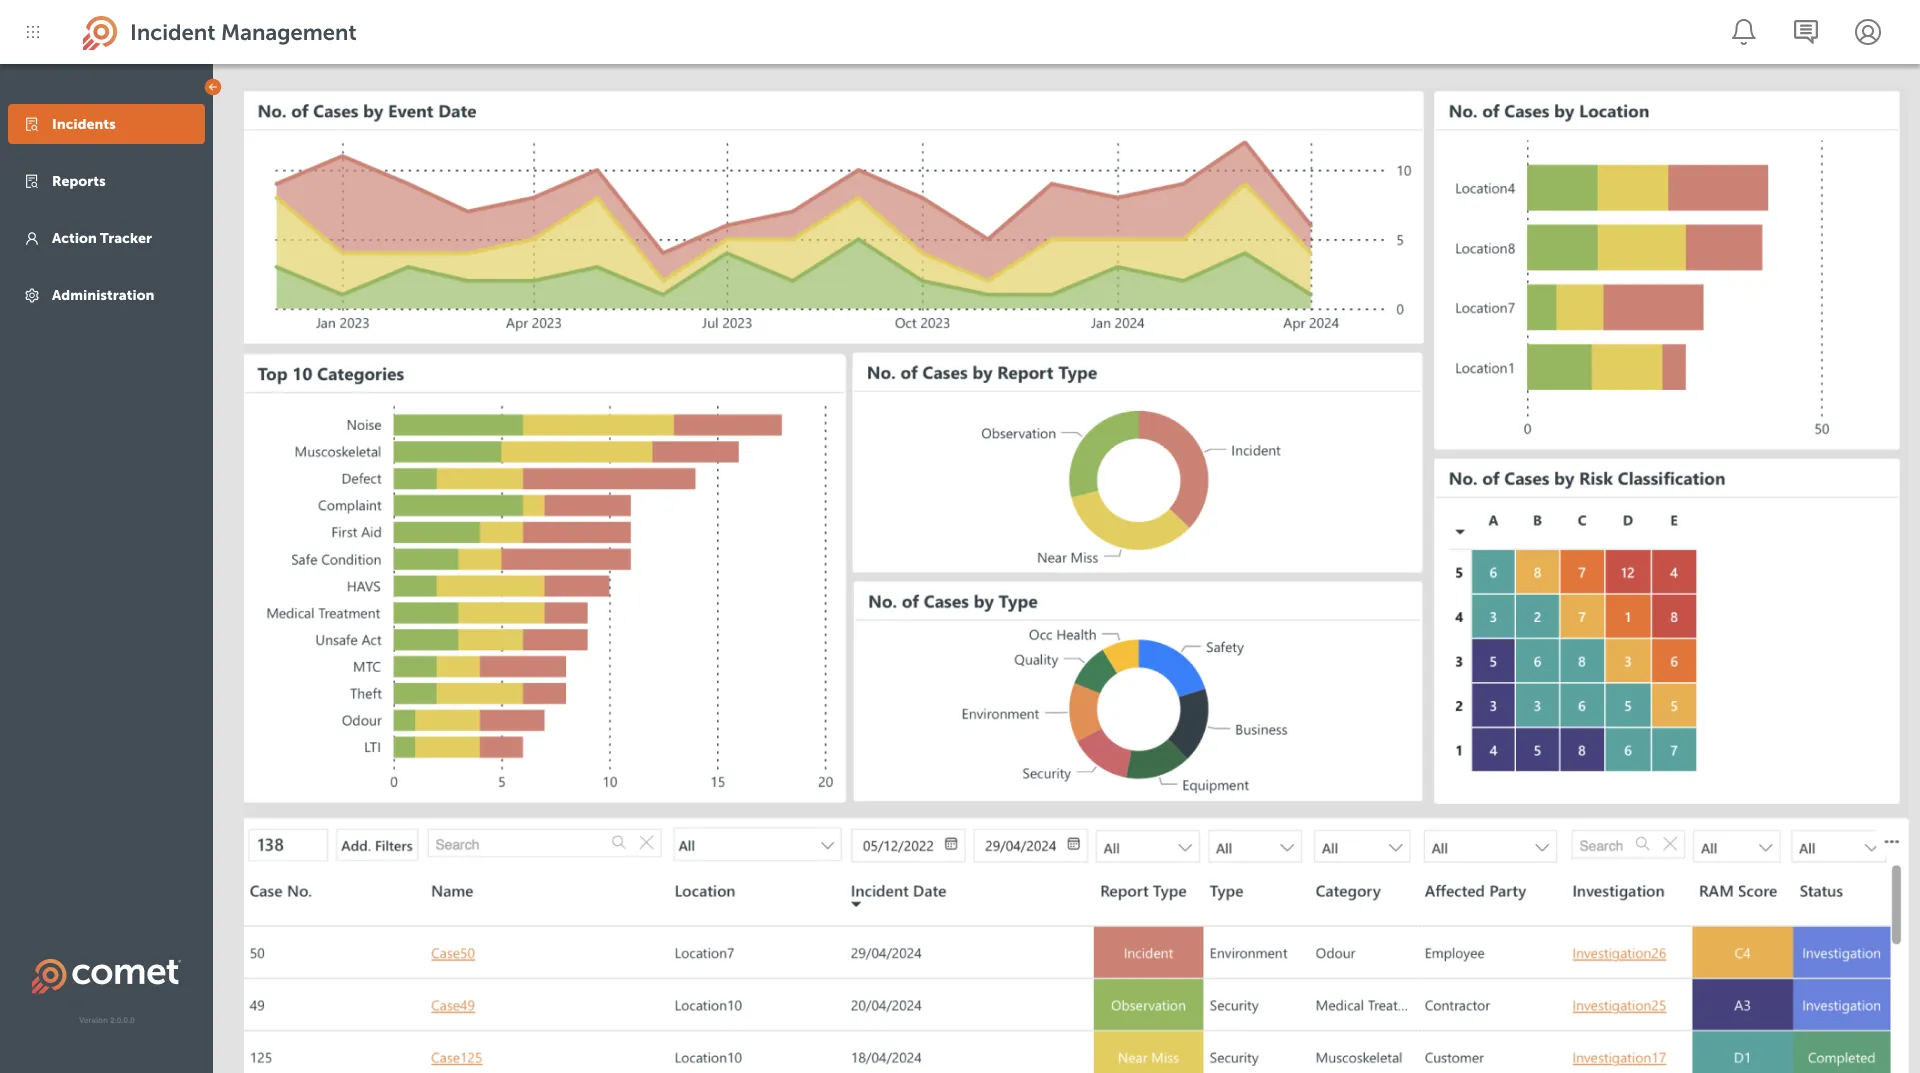Screen dimensions: 1920x1073
Task: Click the Add. Filters button
Action: coord(376,846)
